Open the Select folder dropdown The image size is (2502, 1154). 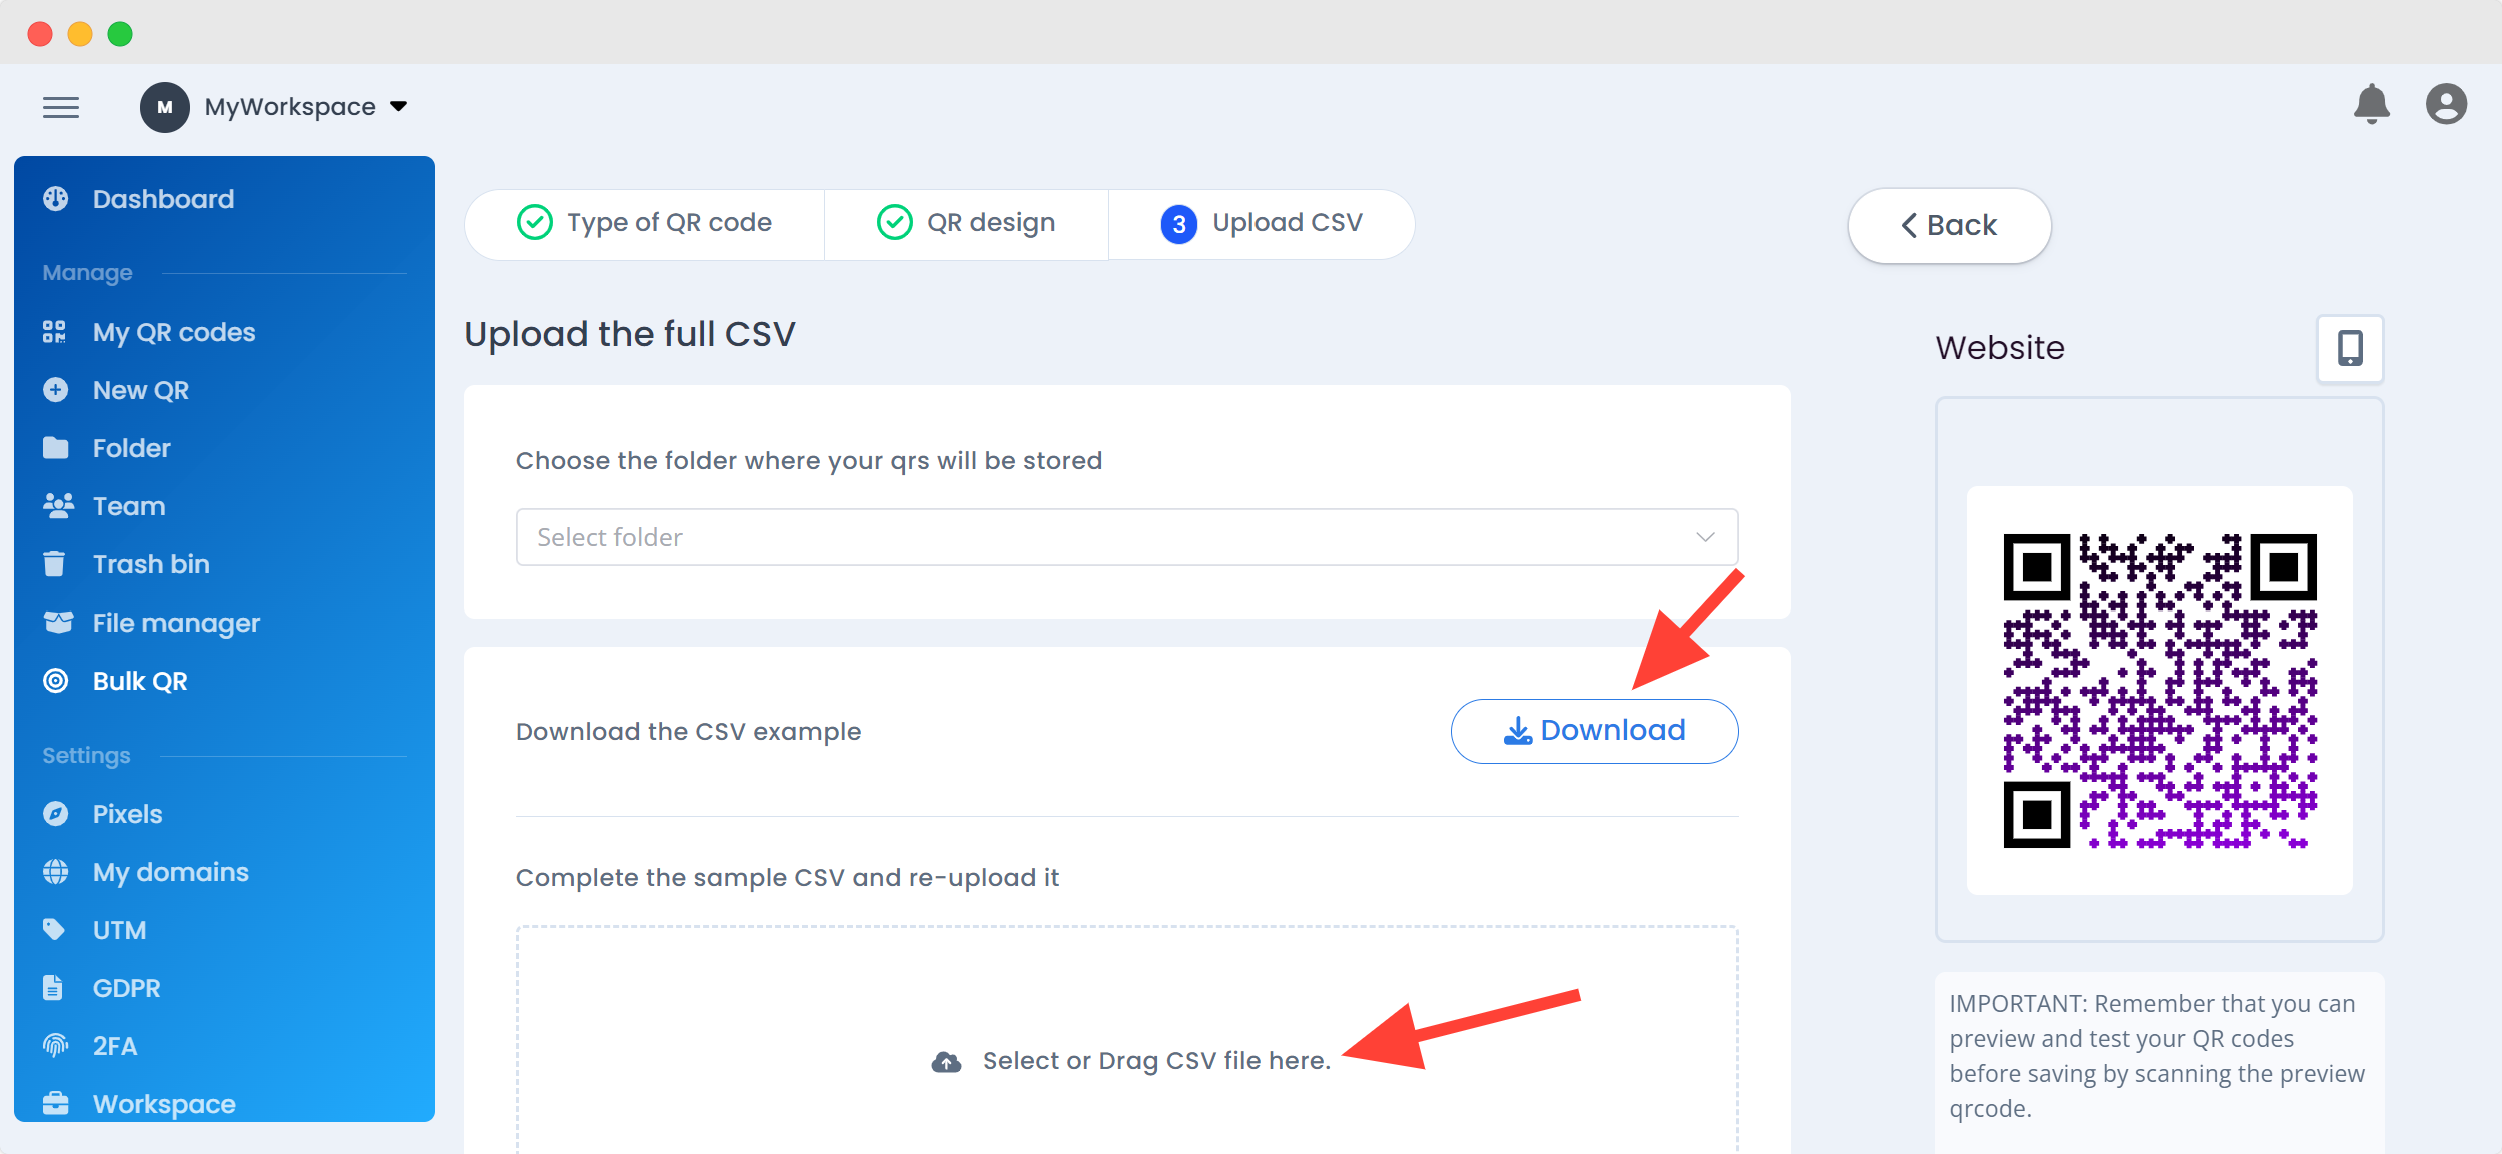coord(1100,537)
